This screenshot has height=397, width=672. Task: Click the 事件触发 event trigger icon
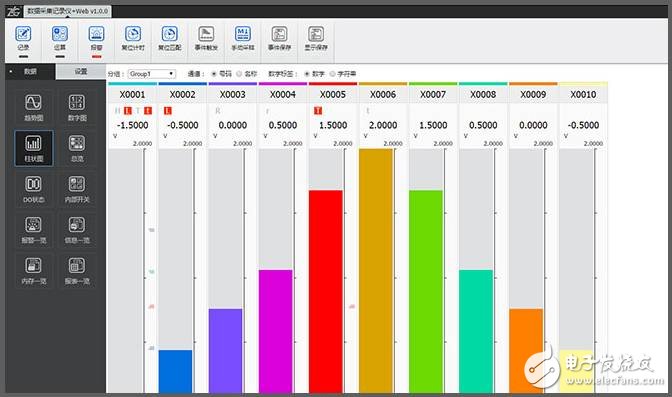[206, 34]
